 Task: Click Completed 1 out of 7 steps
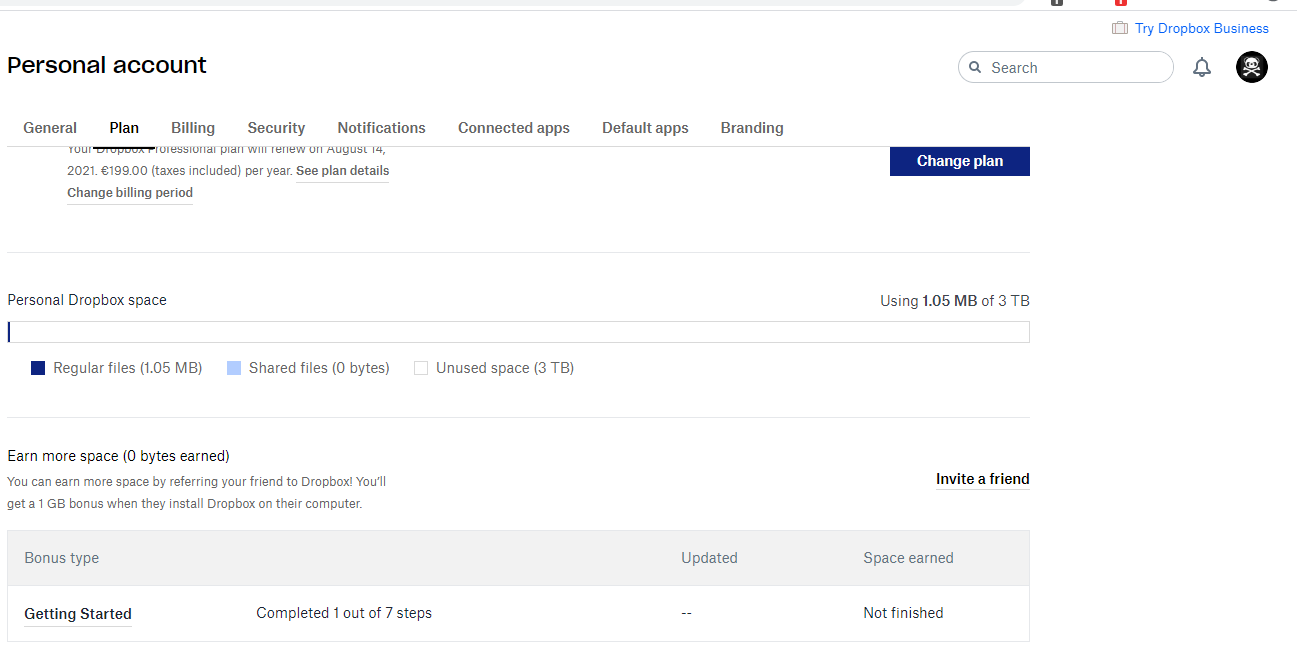pos(344,613)
